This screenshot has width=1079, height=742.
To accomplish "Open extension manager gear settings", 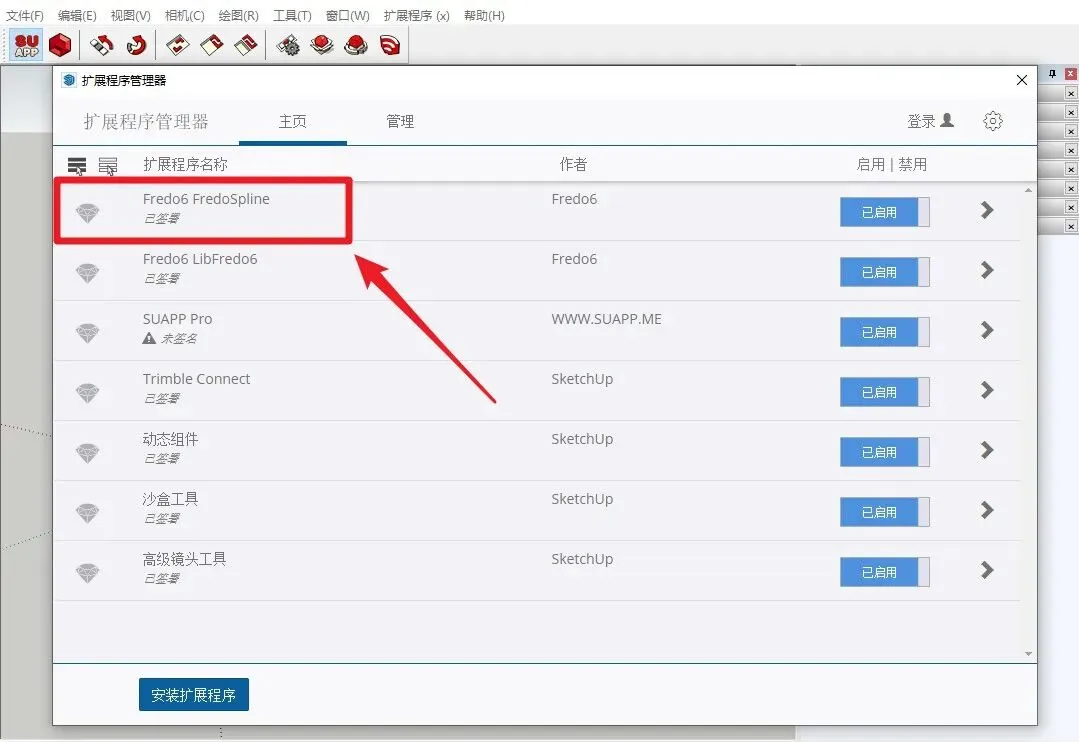I will pos(992,121).
